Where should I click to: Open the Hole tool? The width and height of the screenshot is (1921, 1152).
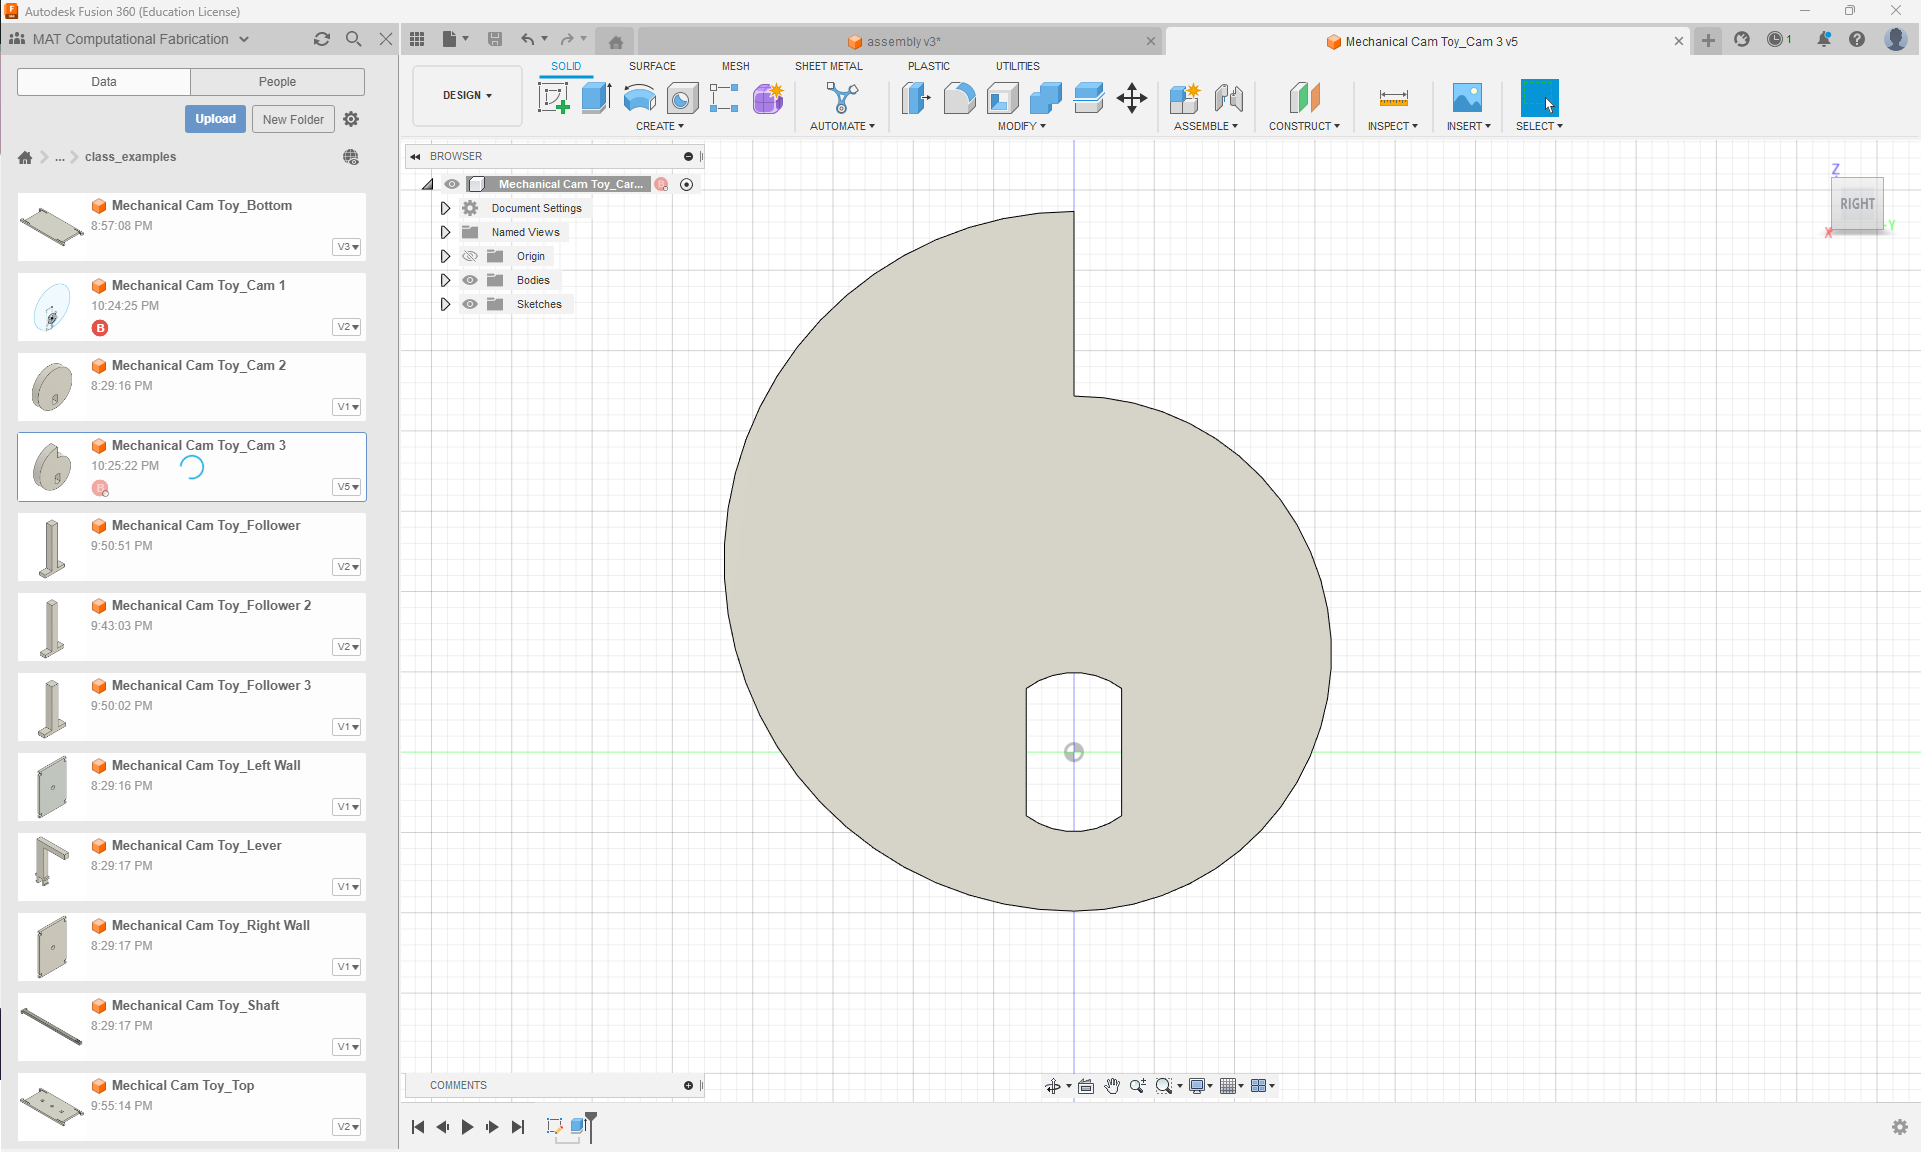(683, 98)
